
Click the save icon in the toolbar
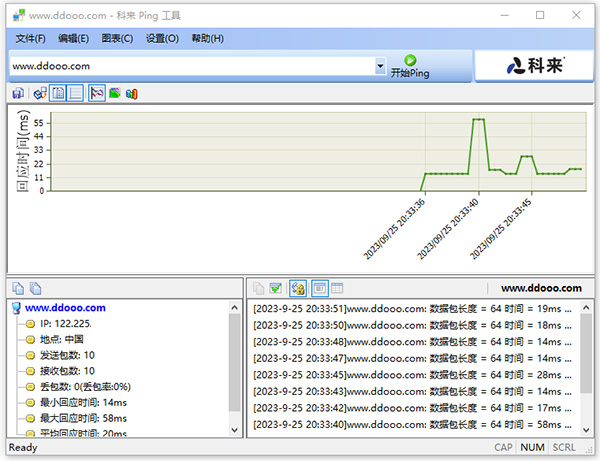[18, 93]
